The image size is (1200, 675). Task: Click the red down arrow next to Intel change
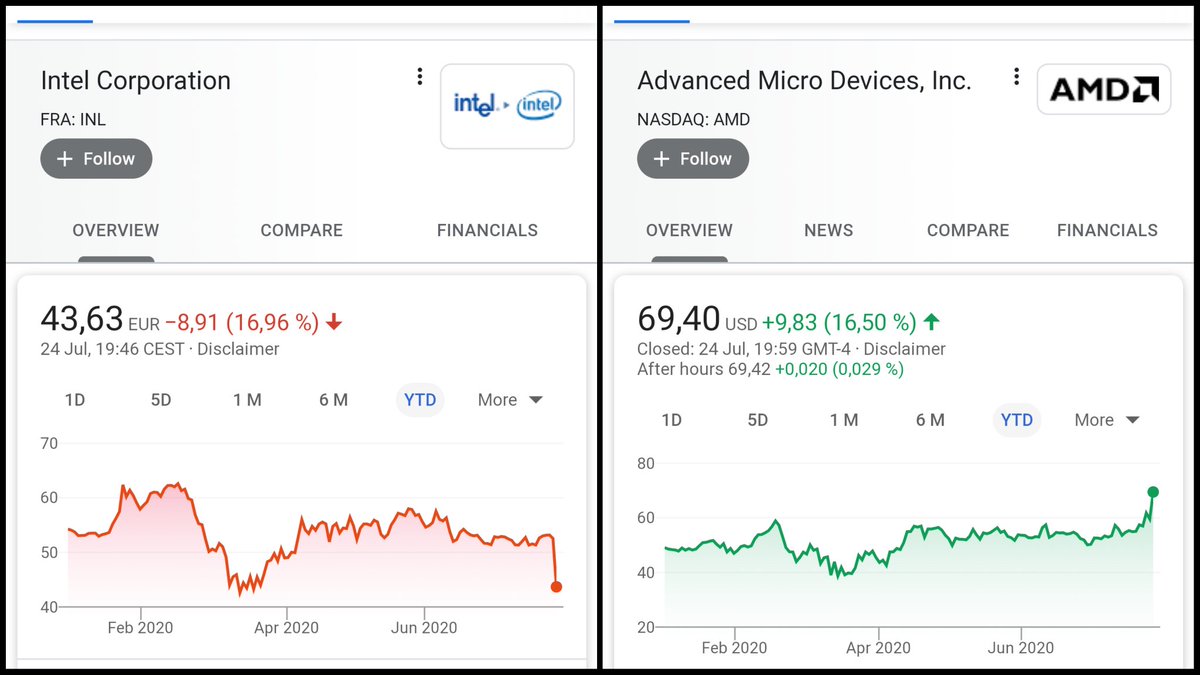coord(334,322)
